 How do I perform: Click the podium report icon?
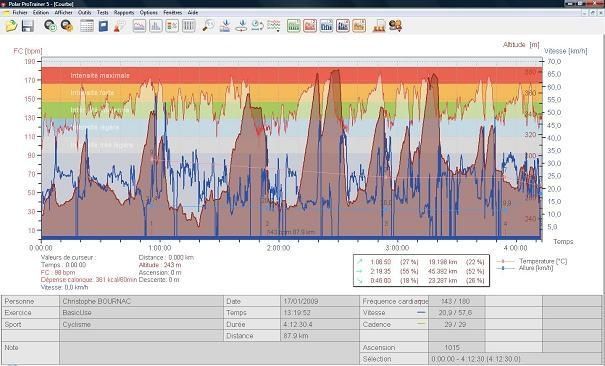pyautogui.click(x=379, y=26)
